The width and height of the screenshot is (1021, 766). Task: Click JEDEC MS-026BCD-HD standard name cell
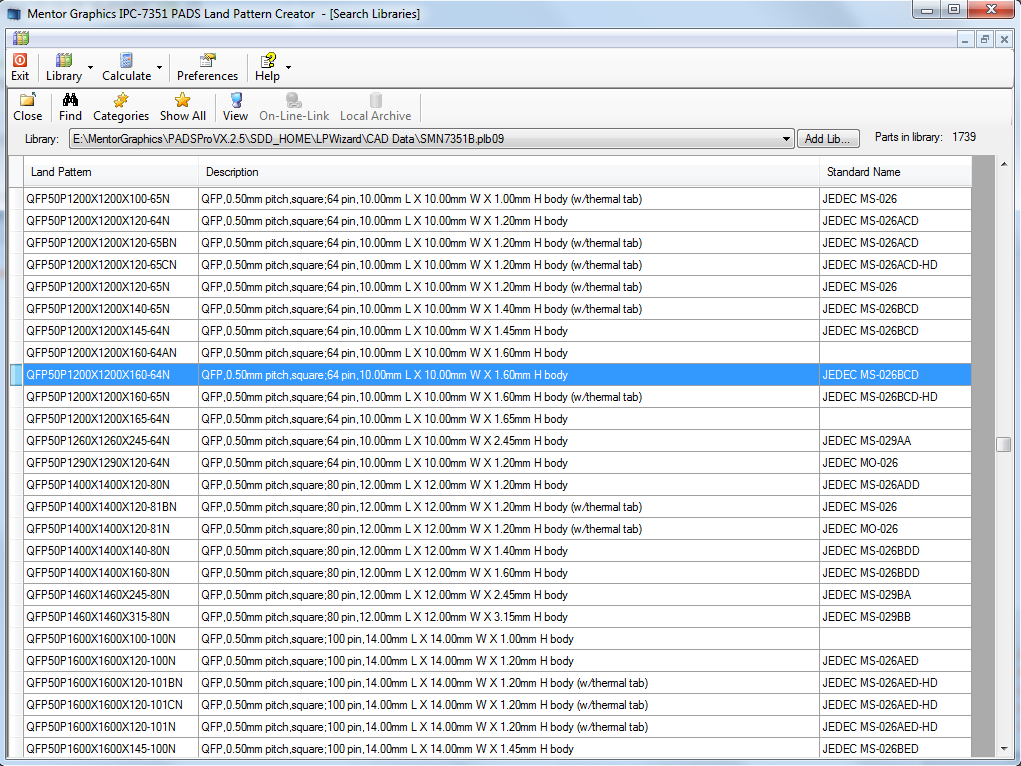[x=895, y=397]
